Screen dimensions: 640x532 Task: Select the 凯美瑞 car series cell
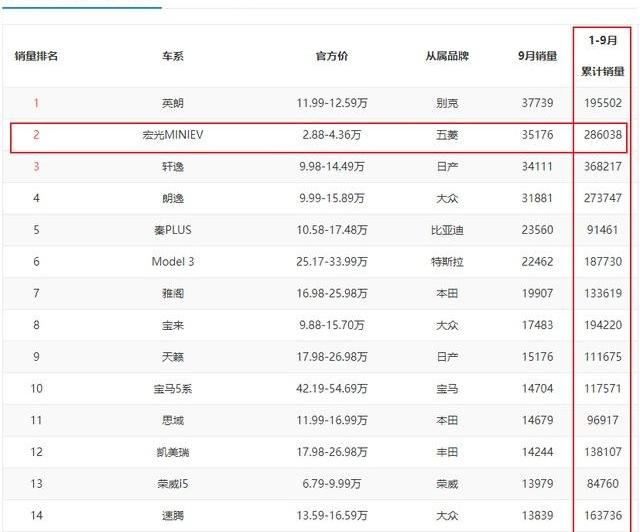[173, 452]
